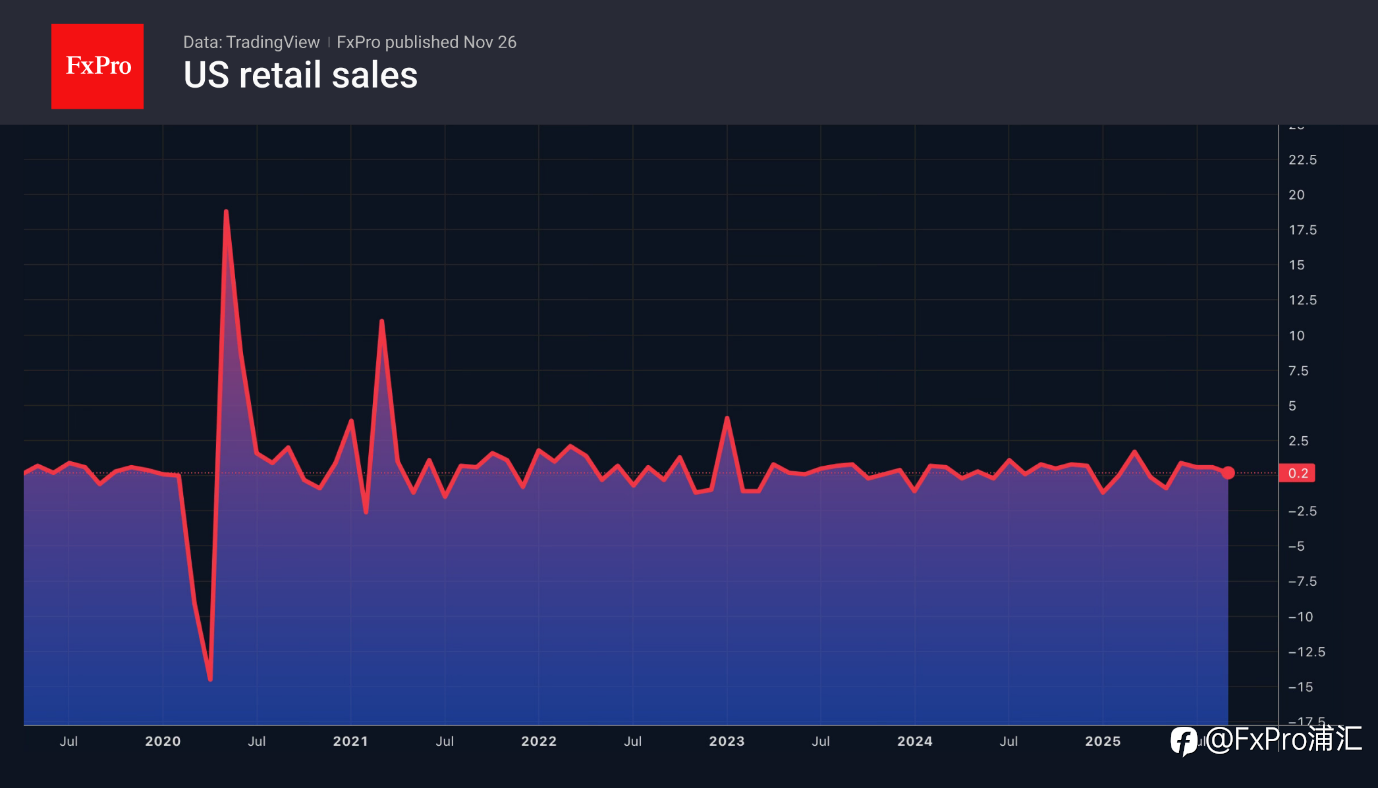Click the red dot ending the line

tap(1228, 473)
